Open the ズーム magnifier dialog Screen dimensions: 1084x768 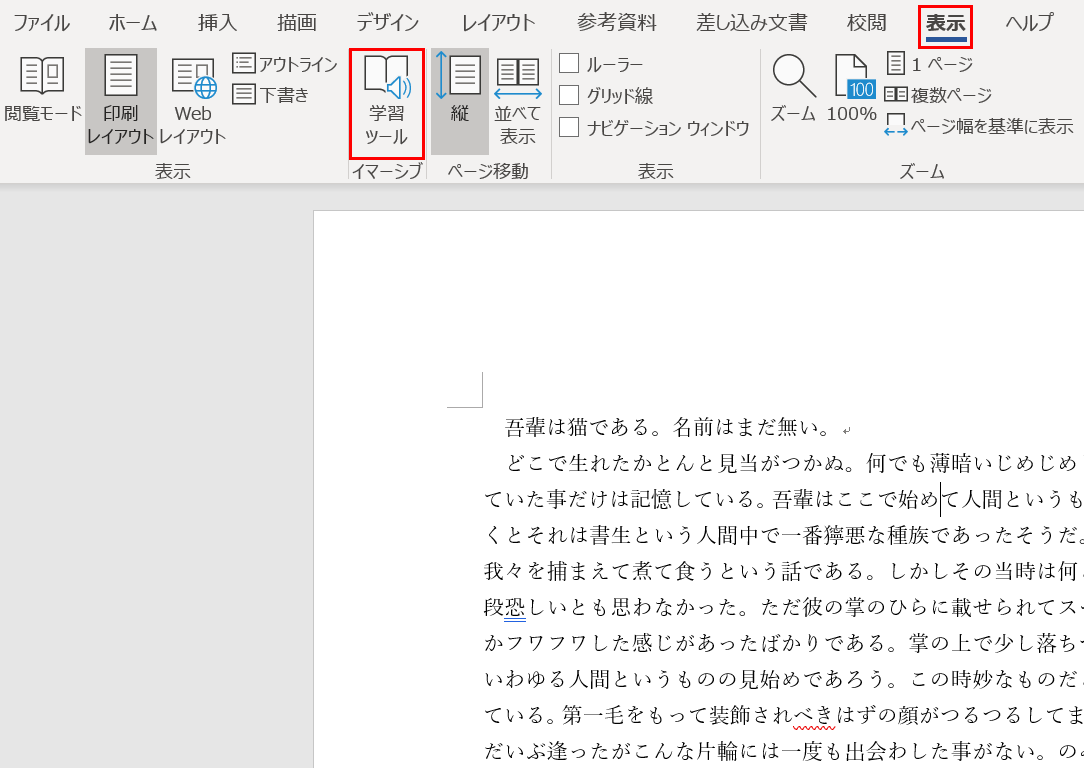pos(793,88)
